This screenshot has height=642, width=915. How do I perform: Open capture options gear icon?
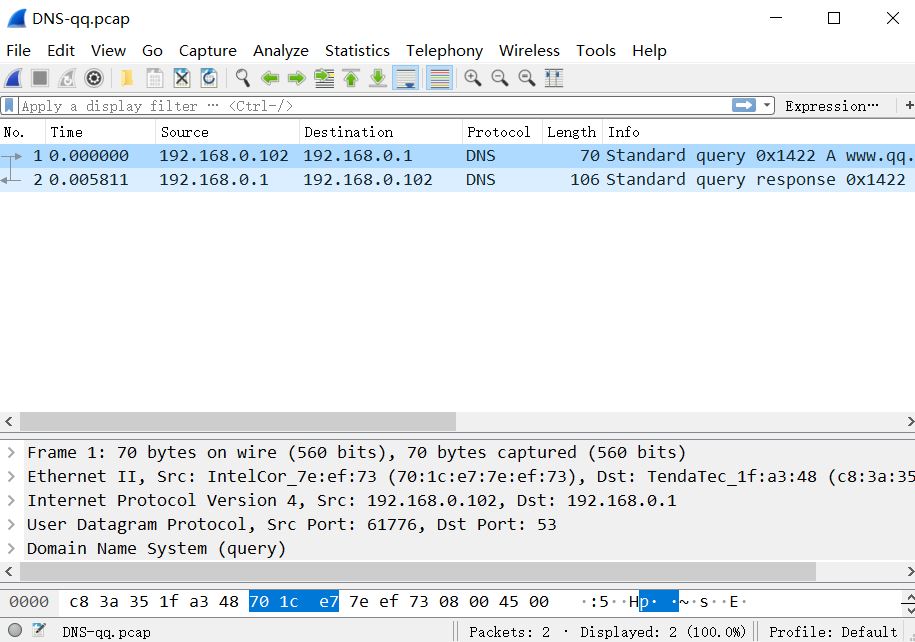pyautogui.click(x=94, y=78)
